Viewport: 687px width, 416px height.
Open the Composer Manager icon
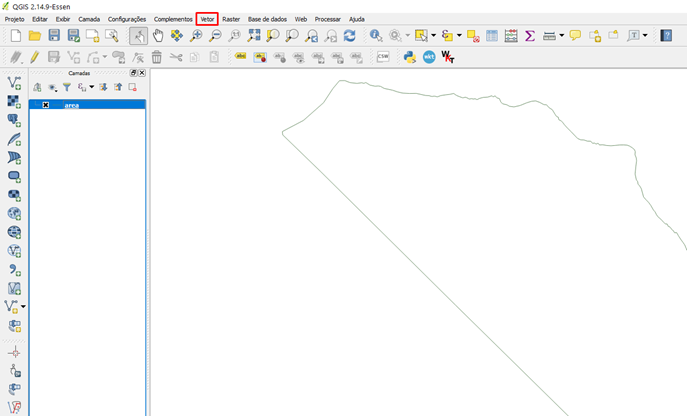click(x=112, y=36)
